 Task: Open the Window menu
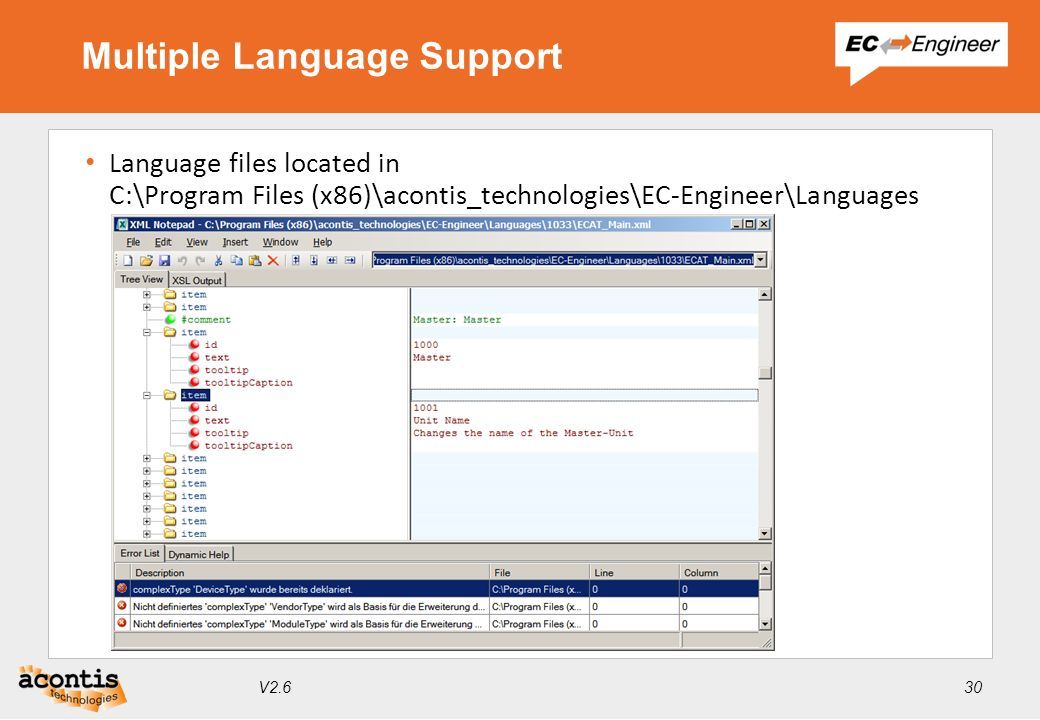point(281,242)
